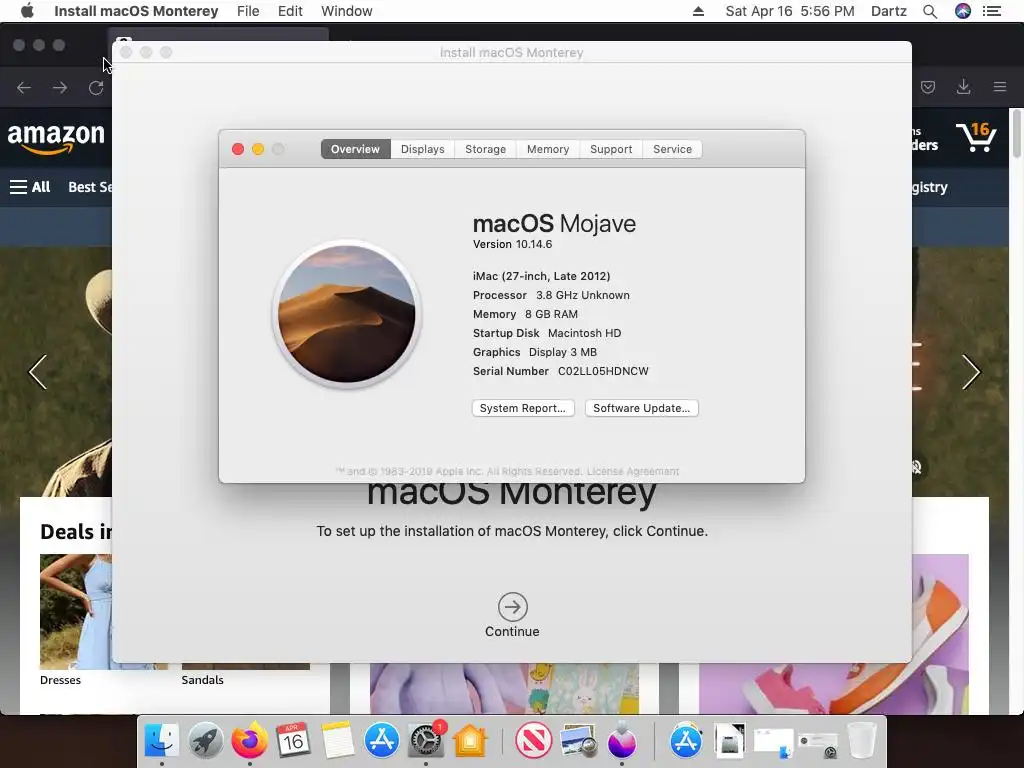
Task: Click Install macOS Monterey Dock icon
Action: click(x=621, y=741)
